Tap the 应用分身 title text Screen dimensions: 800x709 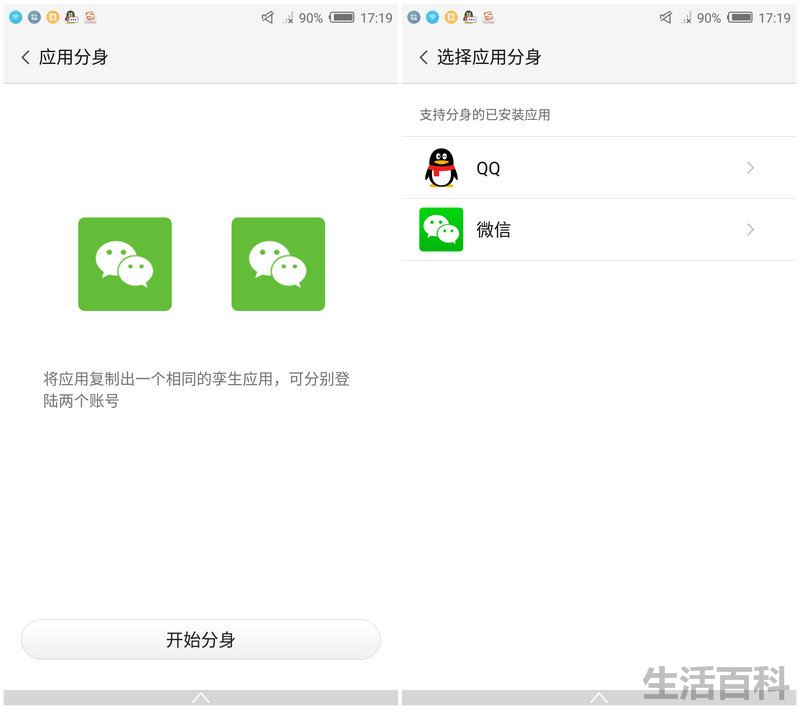(73, 57)
